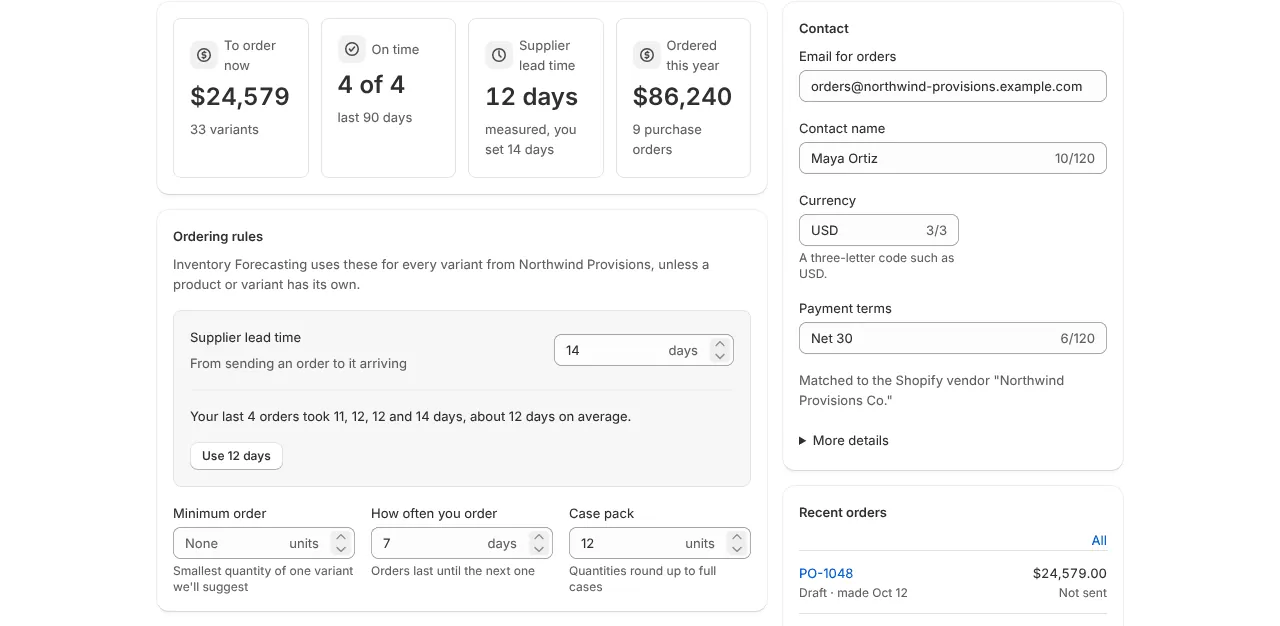Focus the Minimum order units input

(x=263, y=543)
